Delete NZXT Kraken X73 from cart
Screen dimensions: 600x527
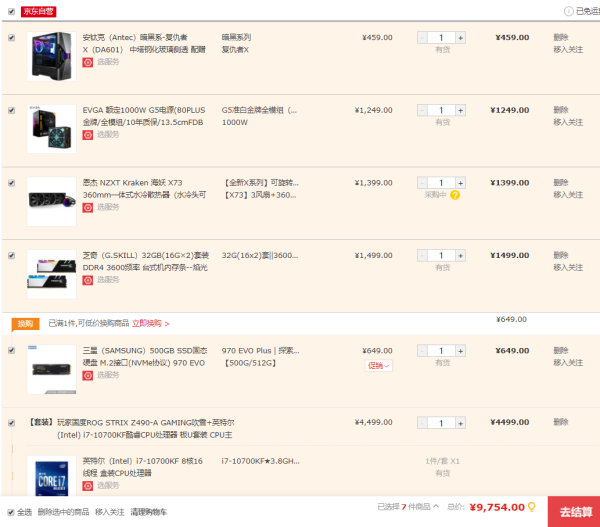tap(561, 183)
